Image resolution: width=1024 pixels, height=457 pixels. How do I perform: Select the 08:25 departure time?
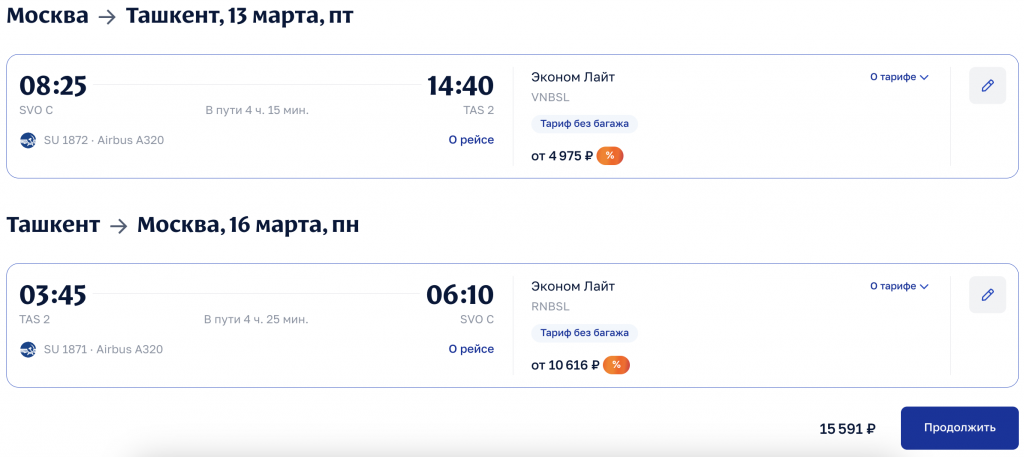(x=53, y=86)
